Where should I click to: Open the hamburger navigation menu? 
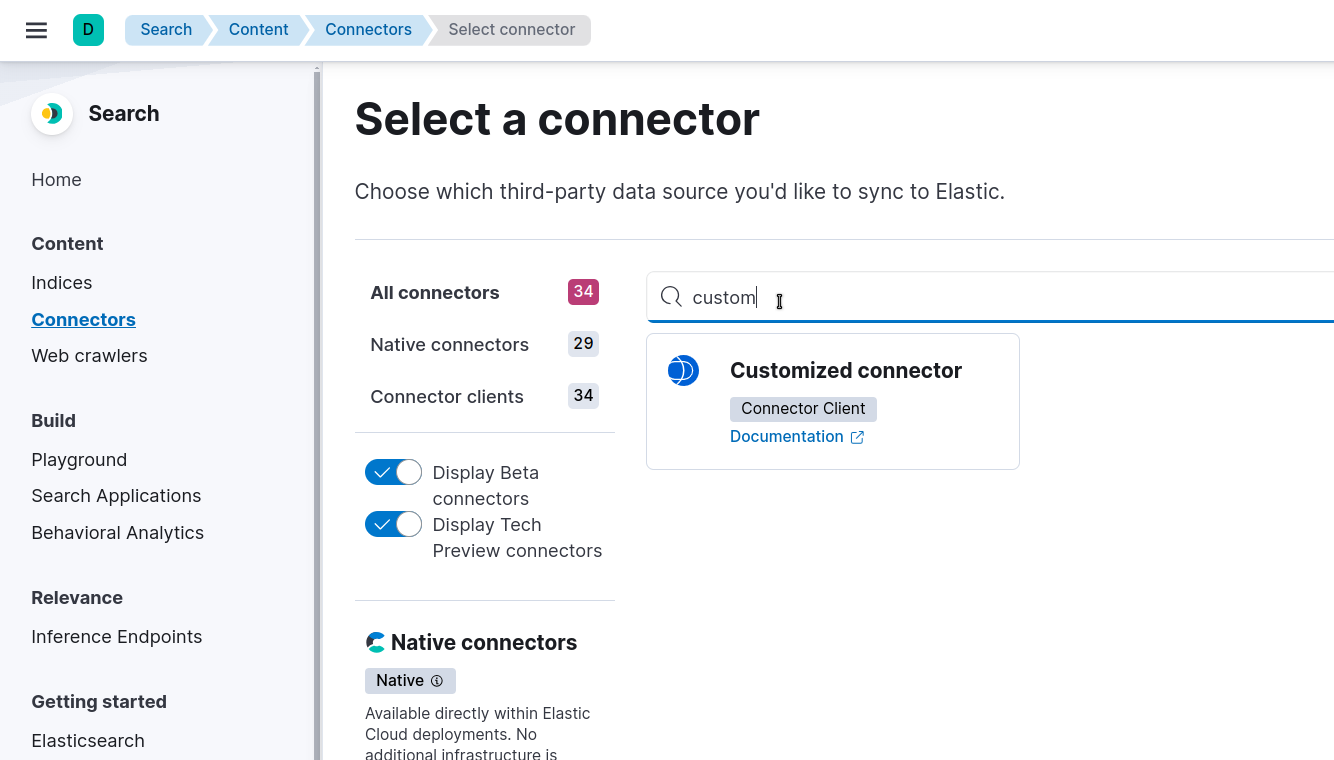(36, 30)
